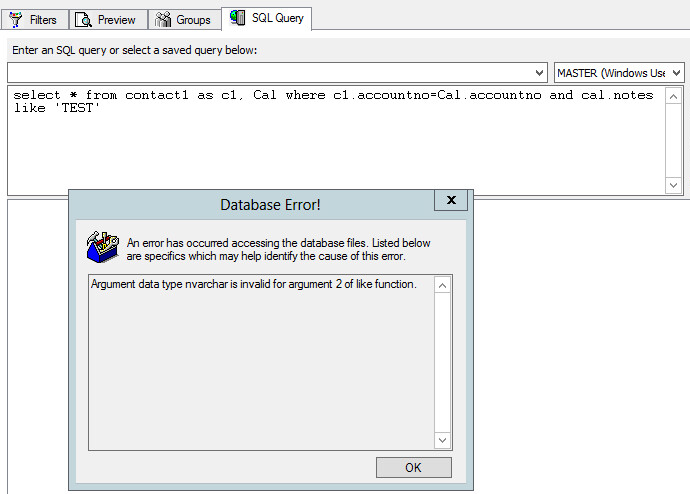Click the 'Enter an SQL query' label
The width and height of the screenshot is (690, 494).
pyautogui.click(x=135, y=50)
